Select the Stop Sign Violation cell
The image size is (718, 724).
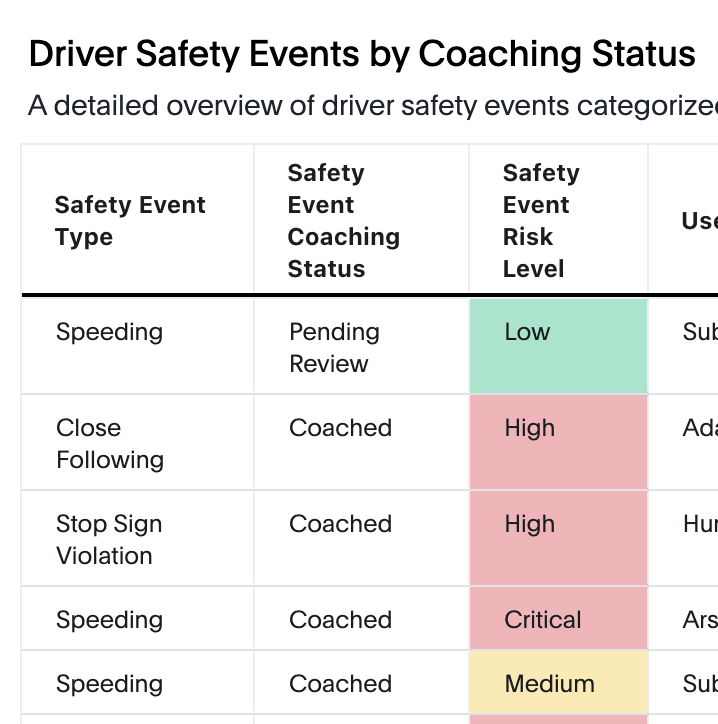point(109,539)
